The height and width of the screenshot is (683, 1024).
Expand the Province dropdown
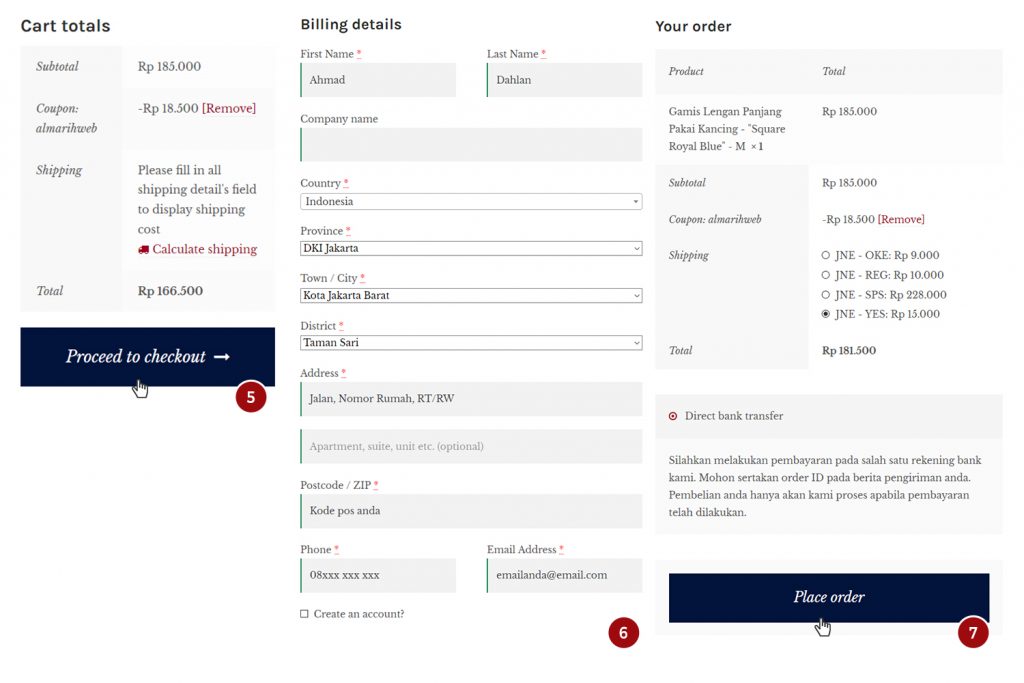(470, 248)
